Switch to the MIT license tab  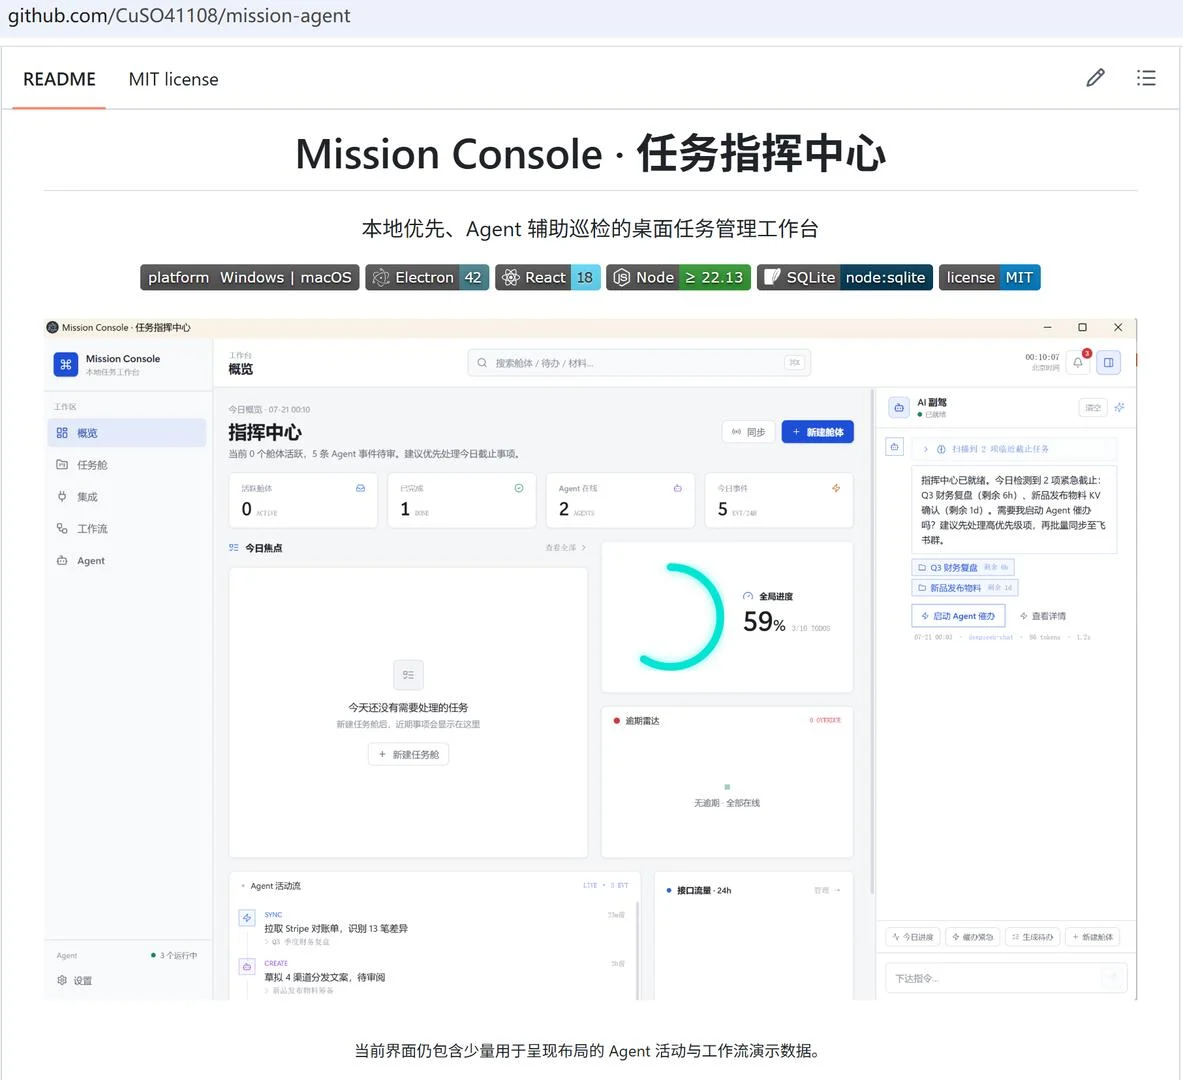174,79
